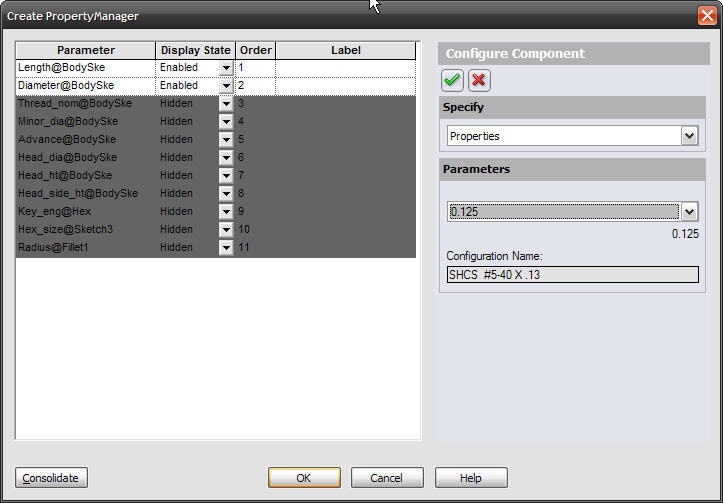The image size is (723, 503).
Task: Select the Hex_size@Sketch3 parameter
Action: coord(86,230)
